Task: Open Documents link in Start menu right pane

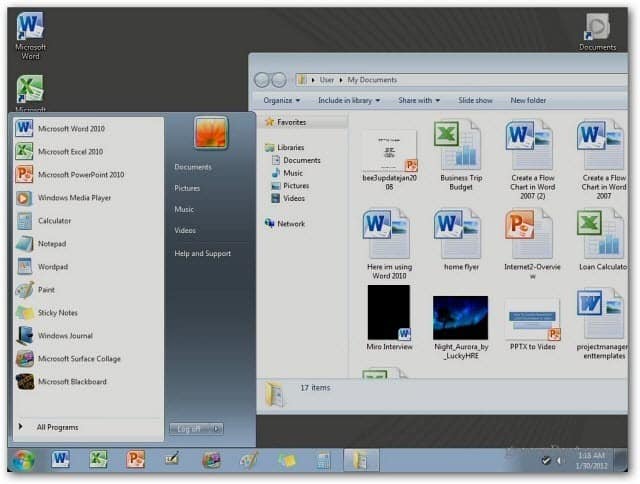Action: point(193,167)
